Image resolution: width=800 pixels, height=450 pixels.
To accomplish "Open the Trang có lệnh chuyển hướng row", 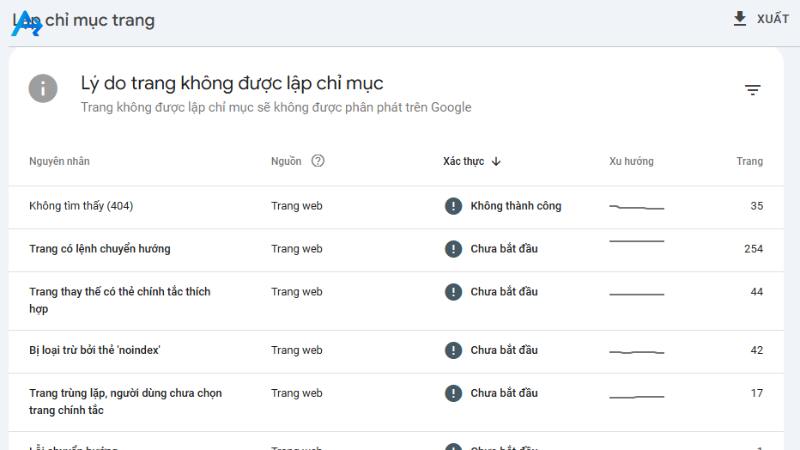I will pos(396,250).
